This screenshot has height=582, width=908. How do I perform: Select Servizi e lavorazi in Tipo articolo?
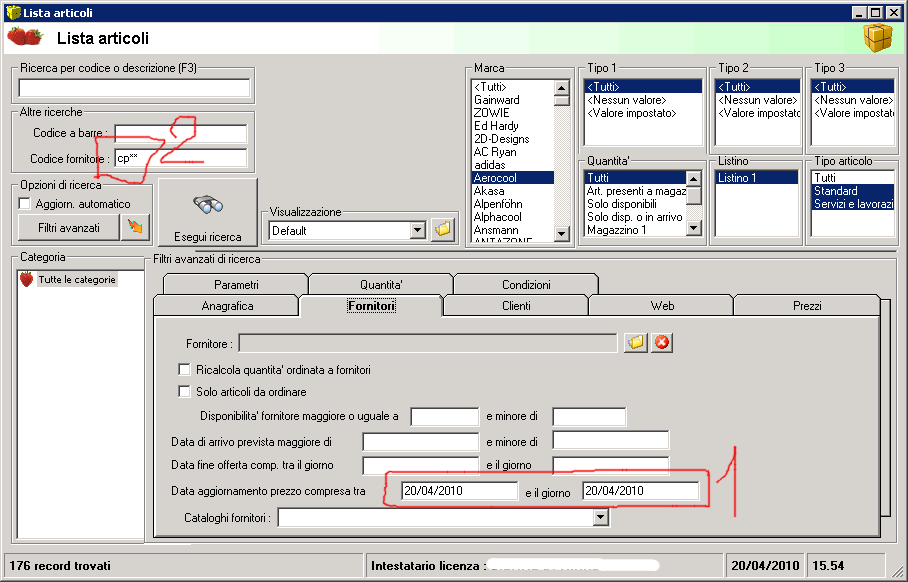(853, 204)
